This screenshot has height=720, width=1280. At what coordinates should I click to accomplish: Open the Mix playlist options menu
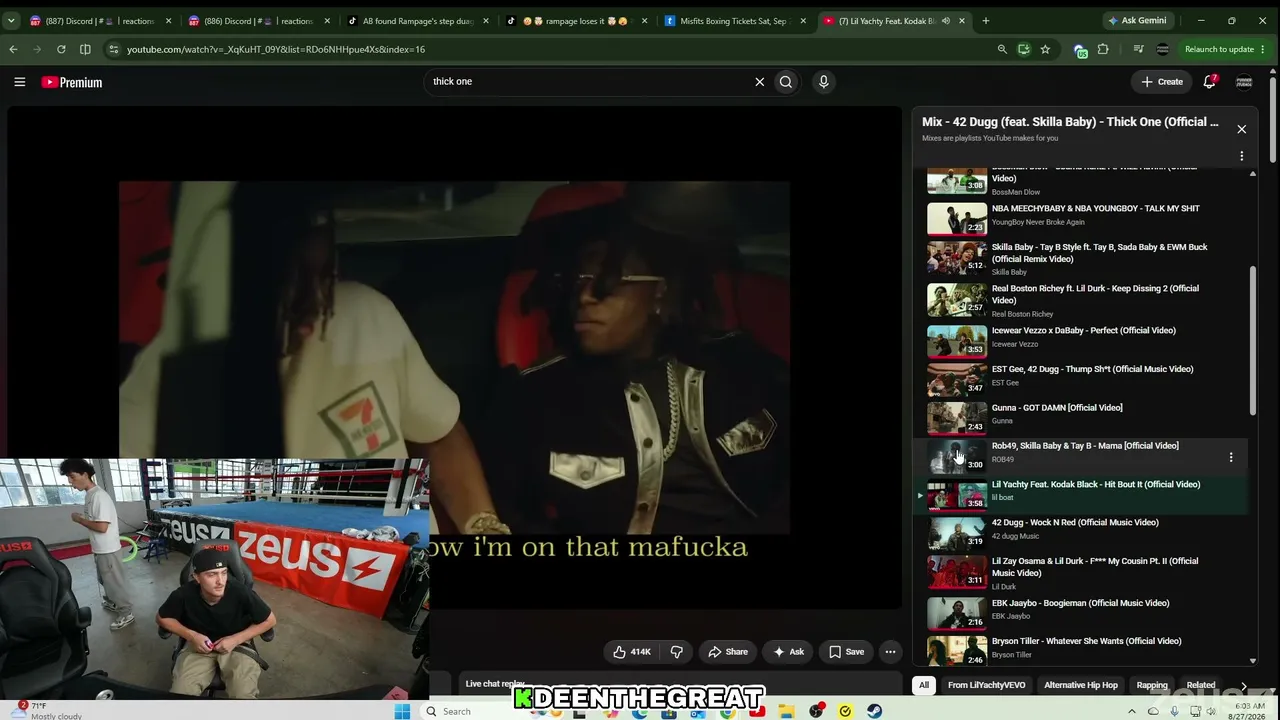(x=1241, y=156)
